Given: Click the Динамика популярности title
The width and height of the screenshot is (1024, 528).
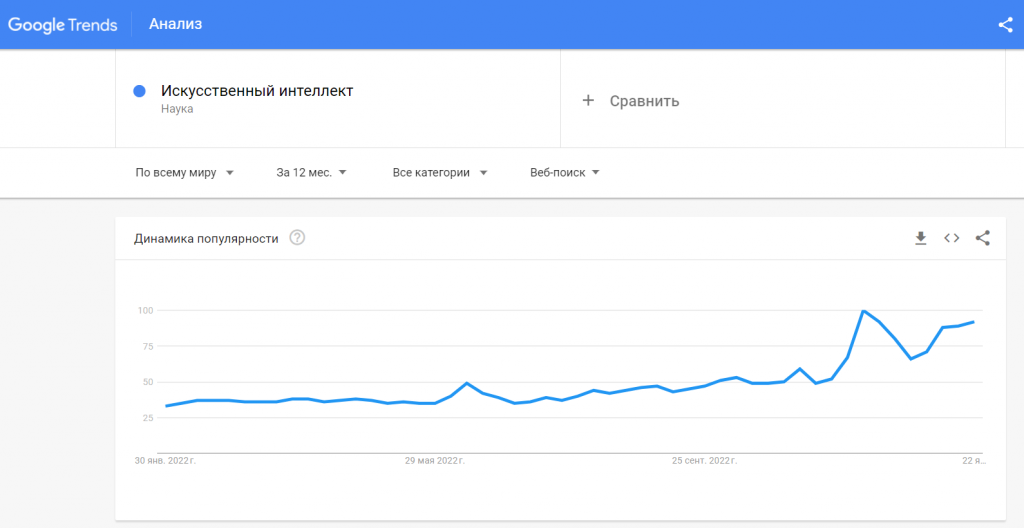Looking at the screenshot, I should click(206, 239).
